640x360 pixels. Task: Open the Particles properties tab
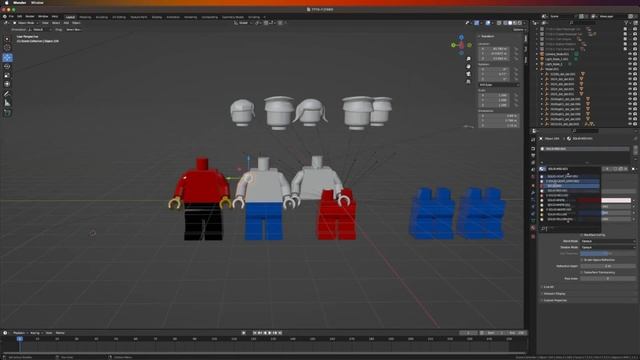coord(533,201)
